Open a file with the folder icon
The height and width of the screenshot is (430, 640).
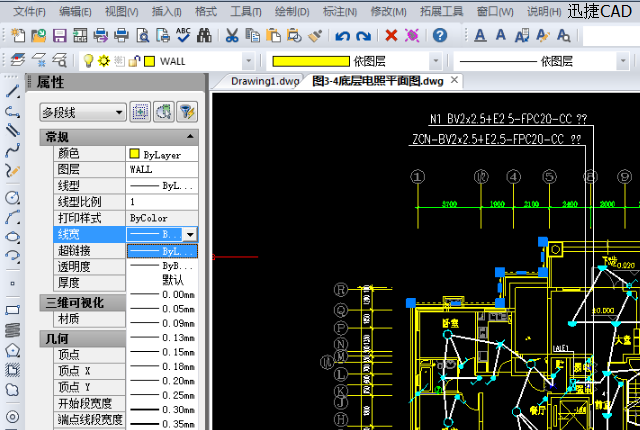(38, 36)
